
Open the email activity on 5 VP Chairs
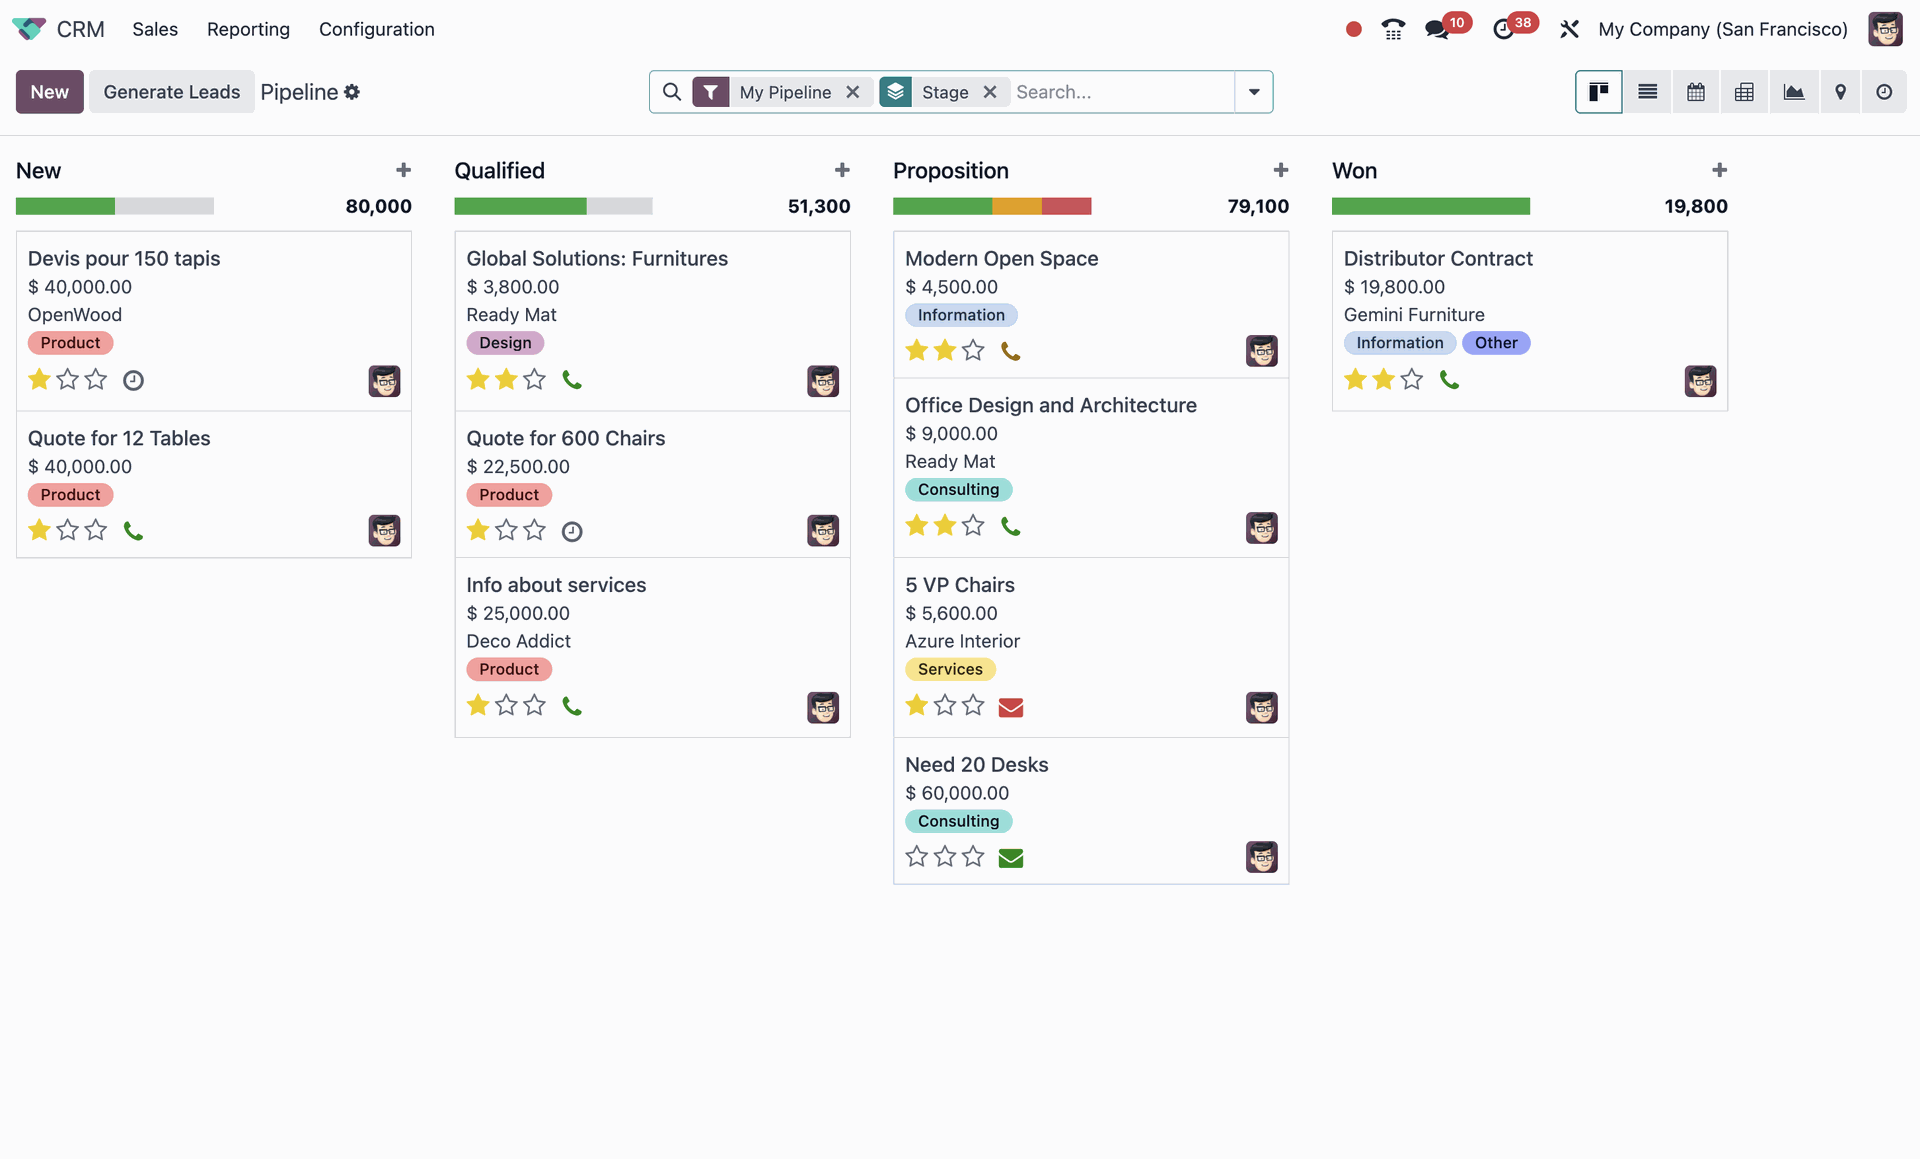point(1011,707)
